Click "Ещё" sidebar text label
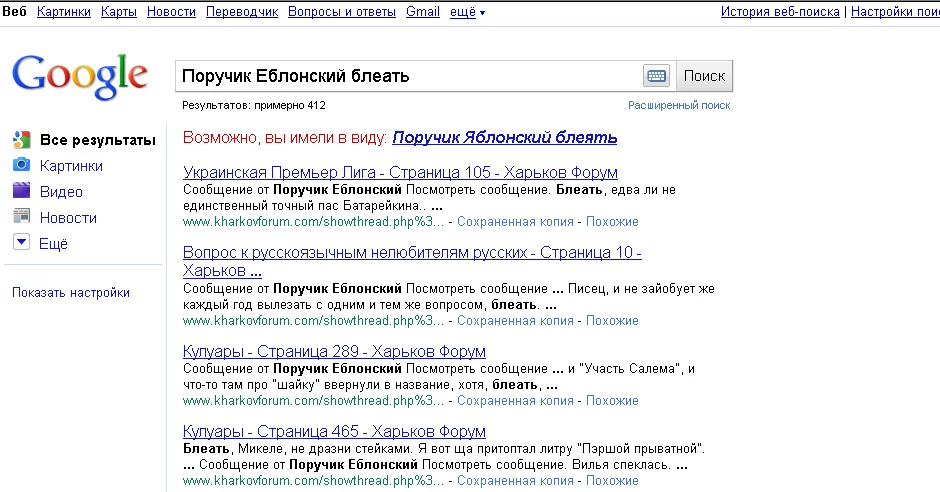 pyautogui.click(x=53, y=244)
